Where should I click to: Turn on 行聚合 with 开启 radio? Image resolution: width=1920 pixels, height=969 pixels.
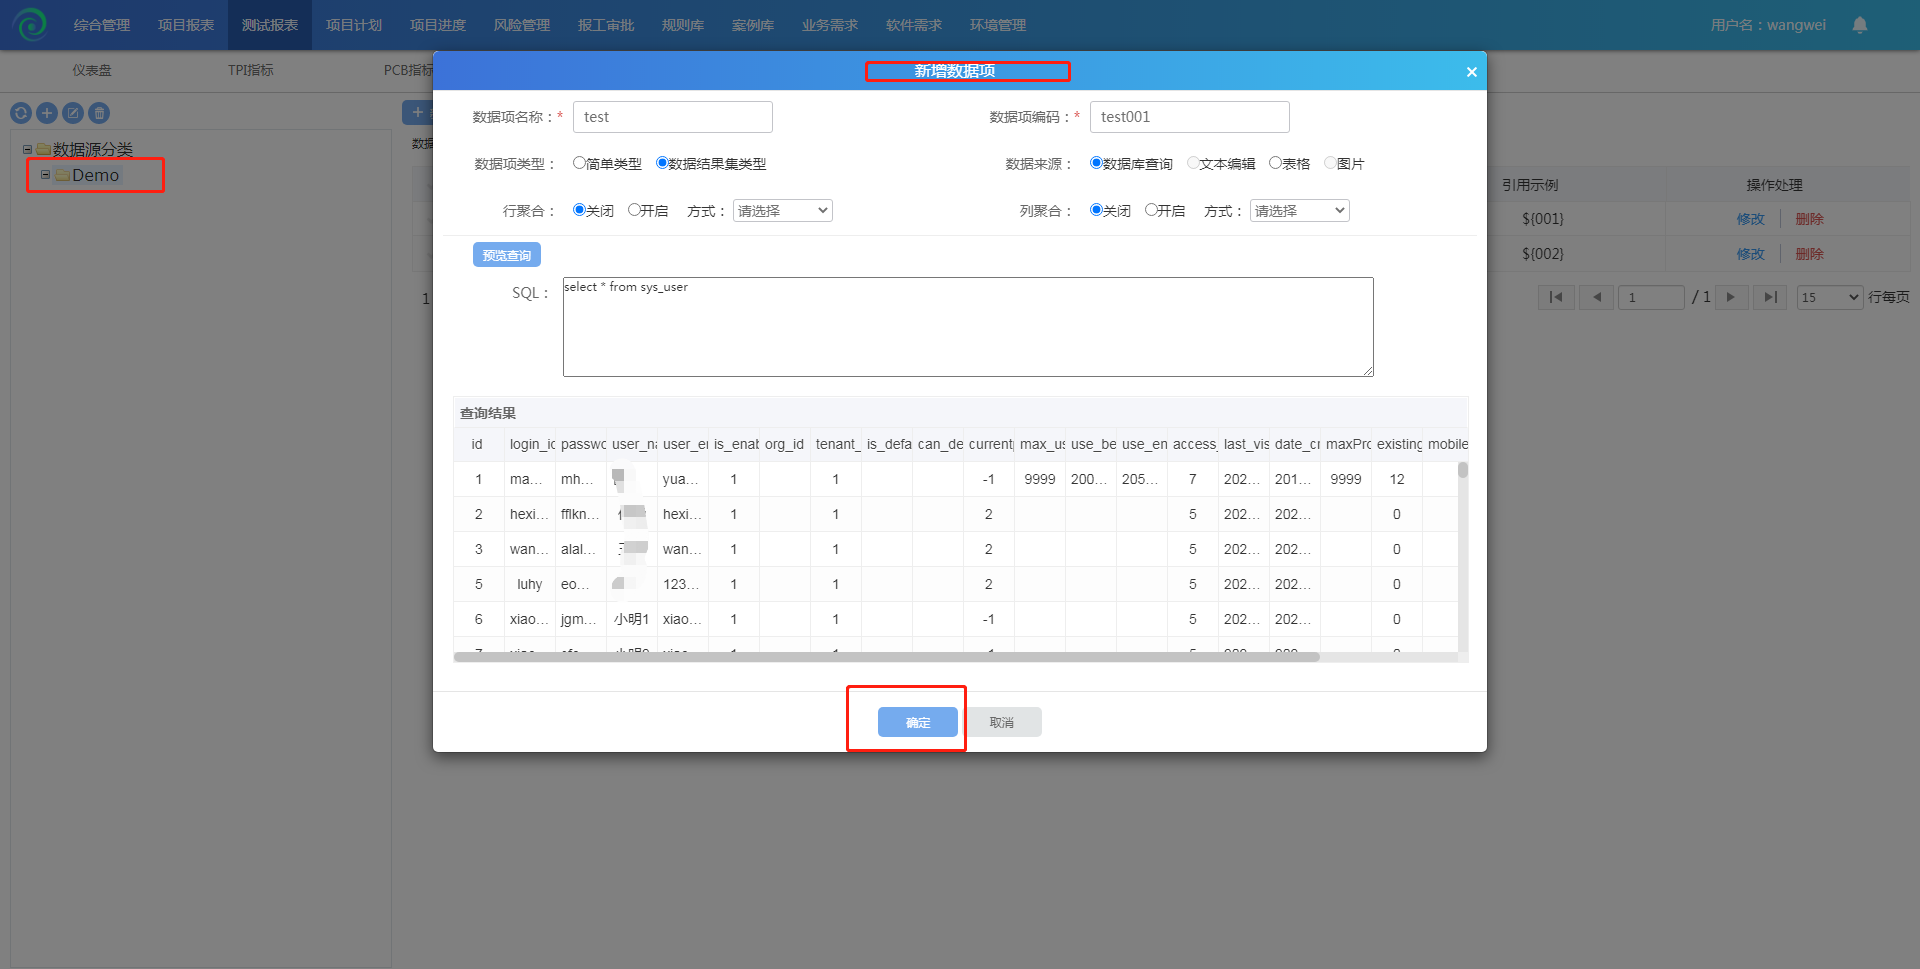pyautogui.click(x=634, y=210)
